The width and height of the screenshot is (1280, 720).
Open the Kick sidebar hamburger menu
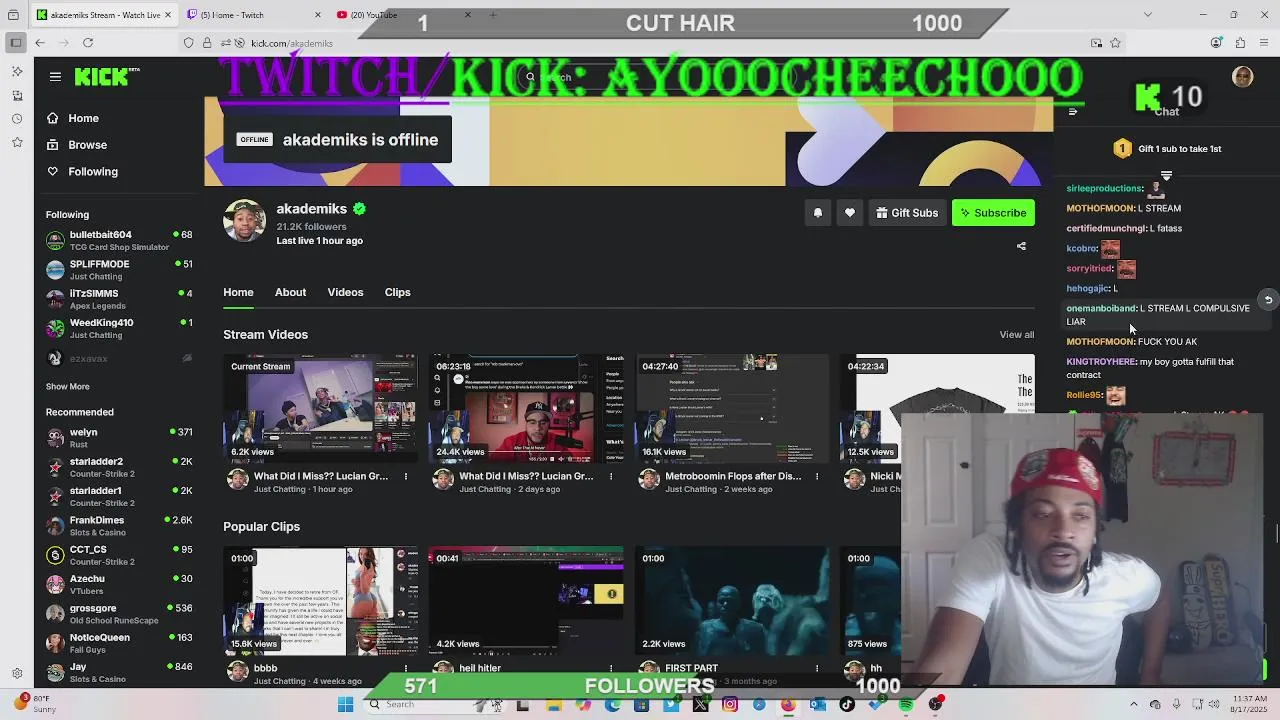(55, 77)
